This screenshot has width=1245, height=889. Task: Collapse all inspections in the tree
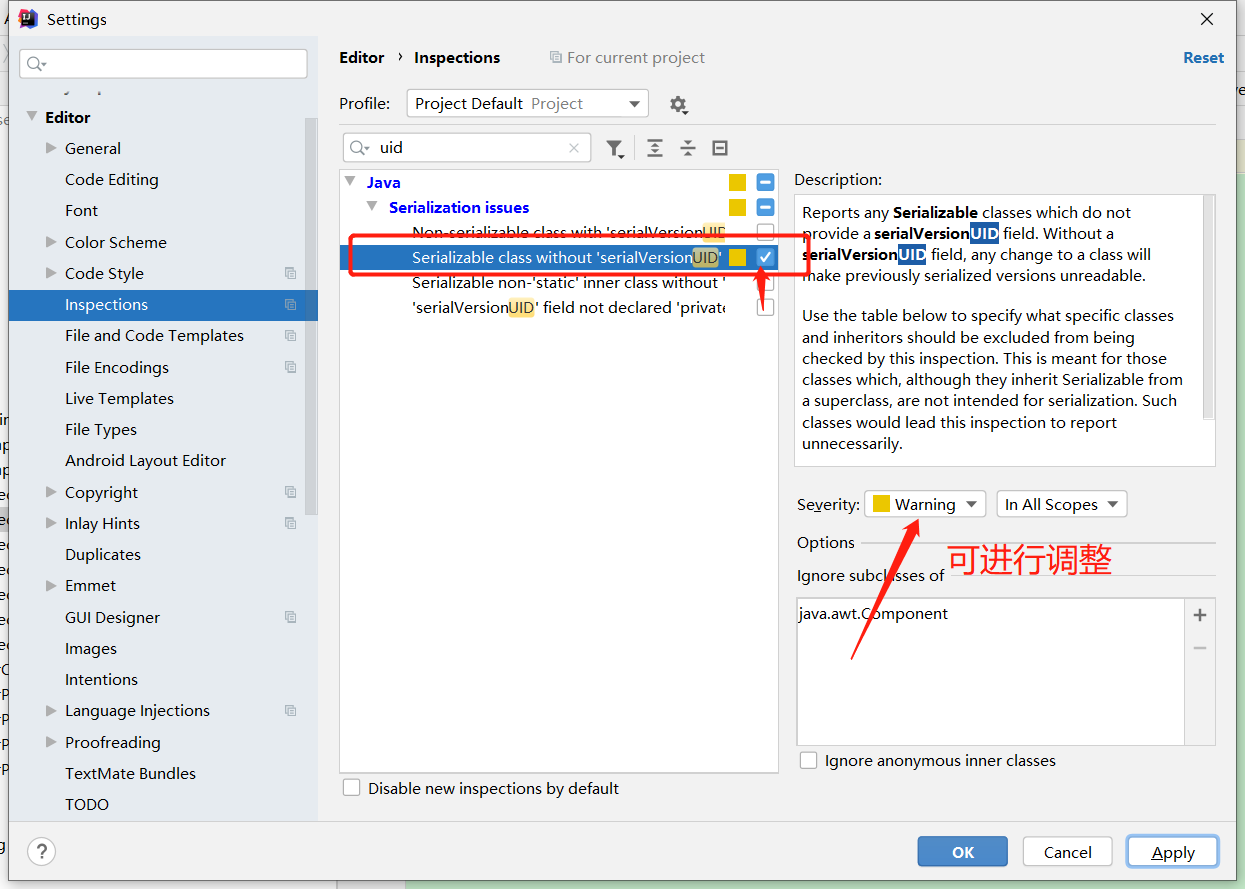pos(687,147)
